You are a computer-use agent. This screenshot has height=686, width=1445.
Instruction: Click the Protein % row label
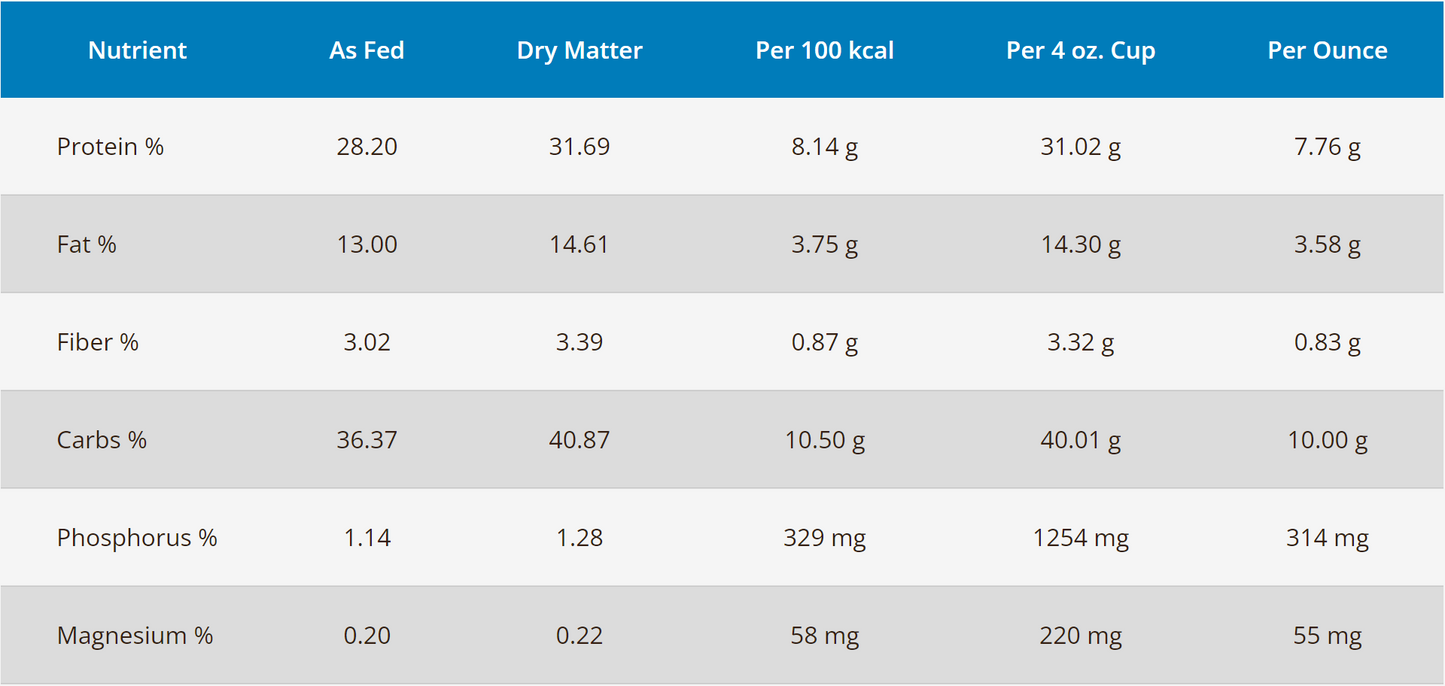click(110, 147)
